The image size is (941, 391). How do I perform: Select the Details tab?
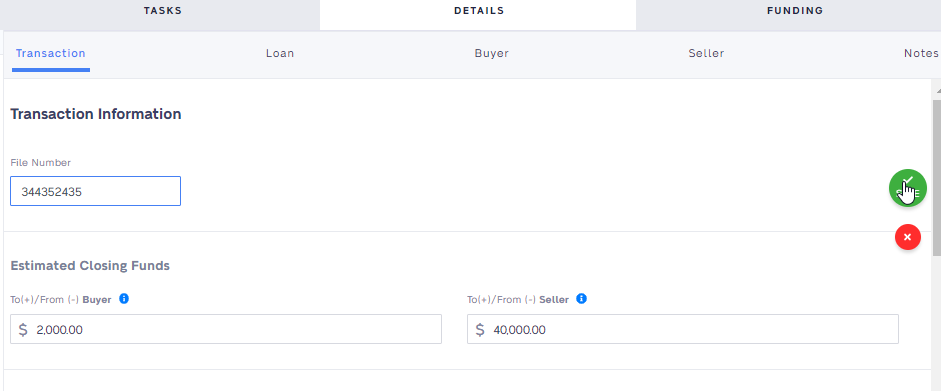tap(478, 11)
